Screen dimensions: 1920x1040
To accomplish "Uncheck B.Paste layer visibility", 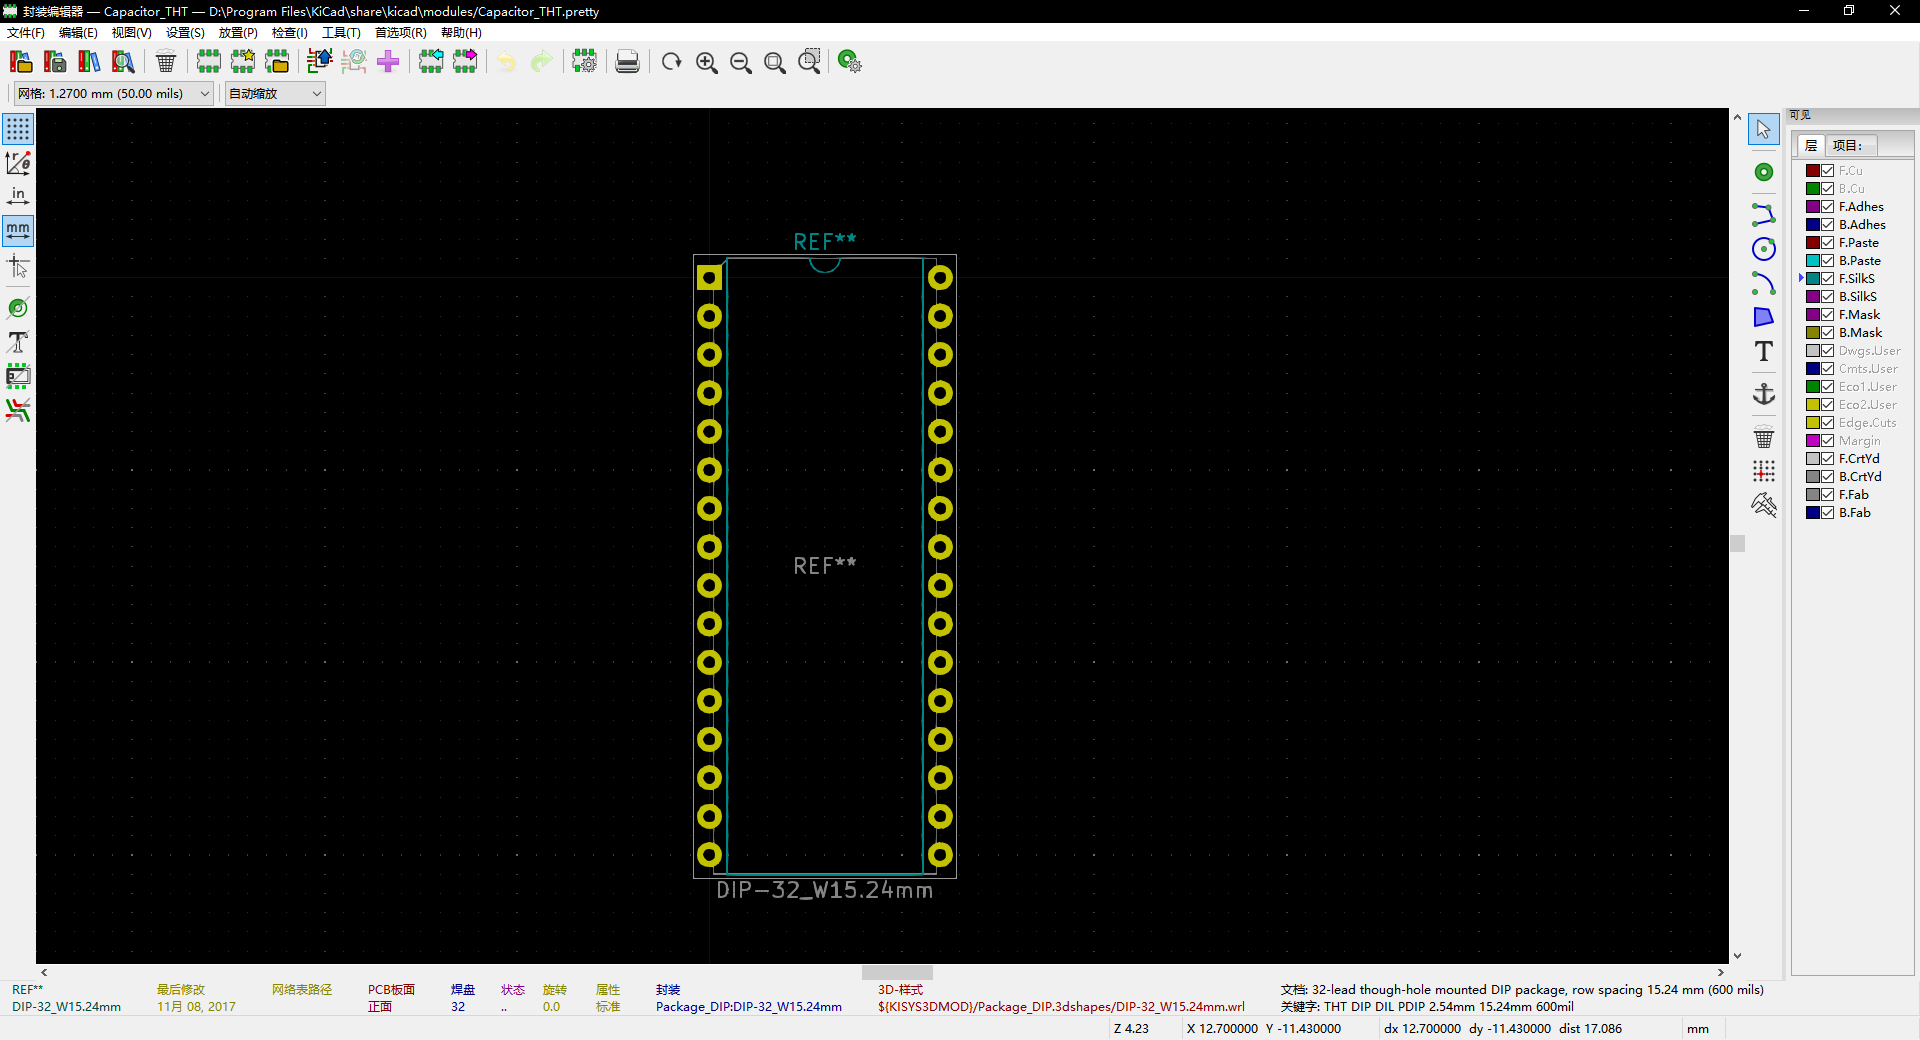I will click(x=1827, y=261).
